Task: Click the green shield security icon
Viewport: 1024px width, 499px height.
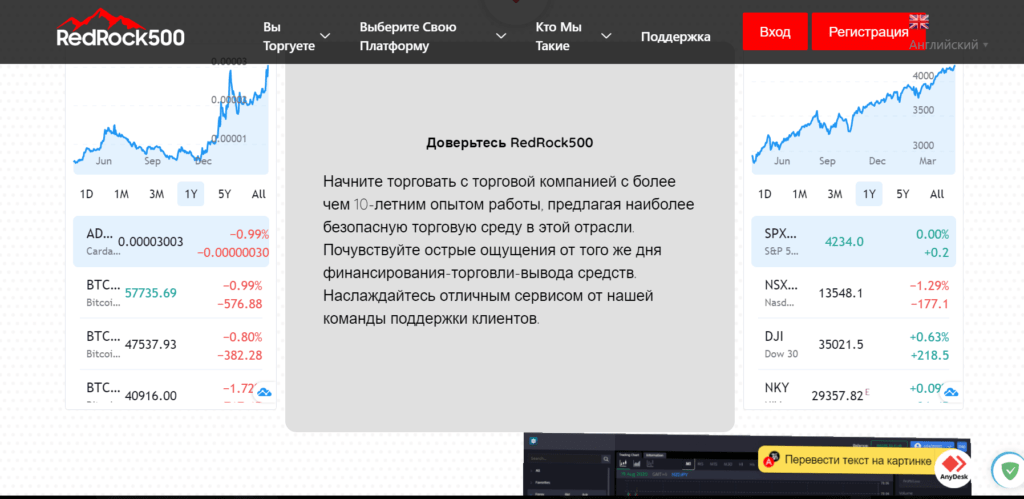Action: click(x=1010, y=469)
